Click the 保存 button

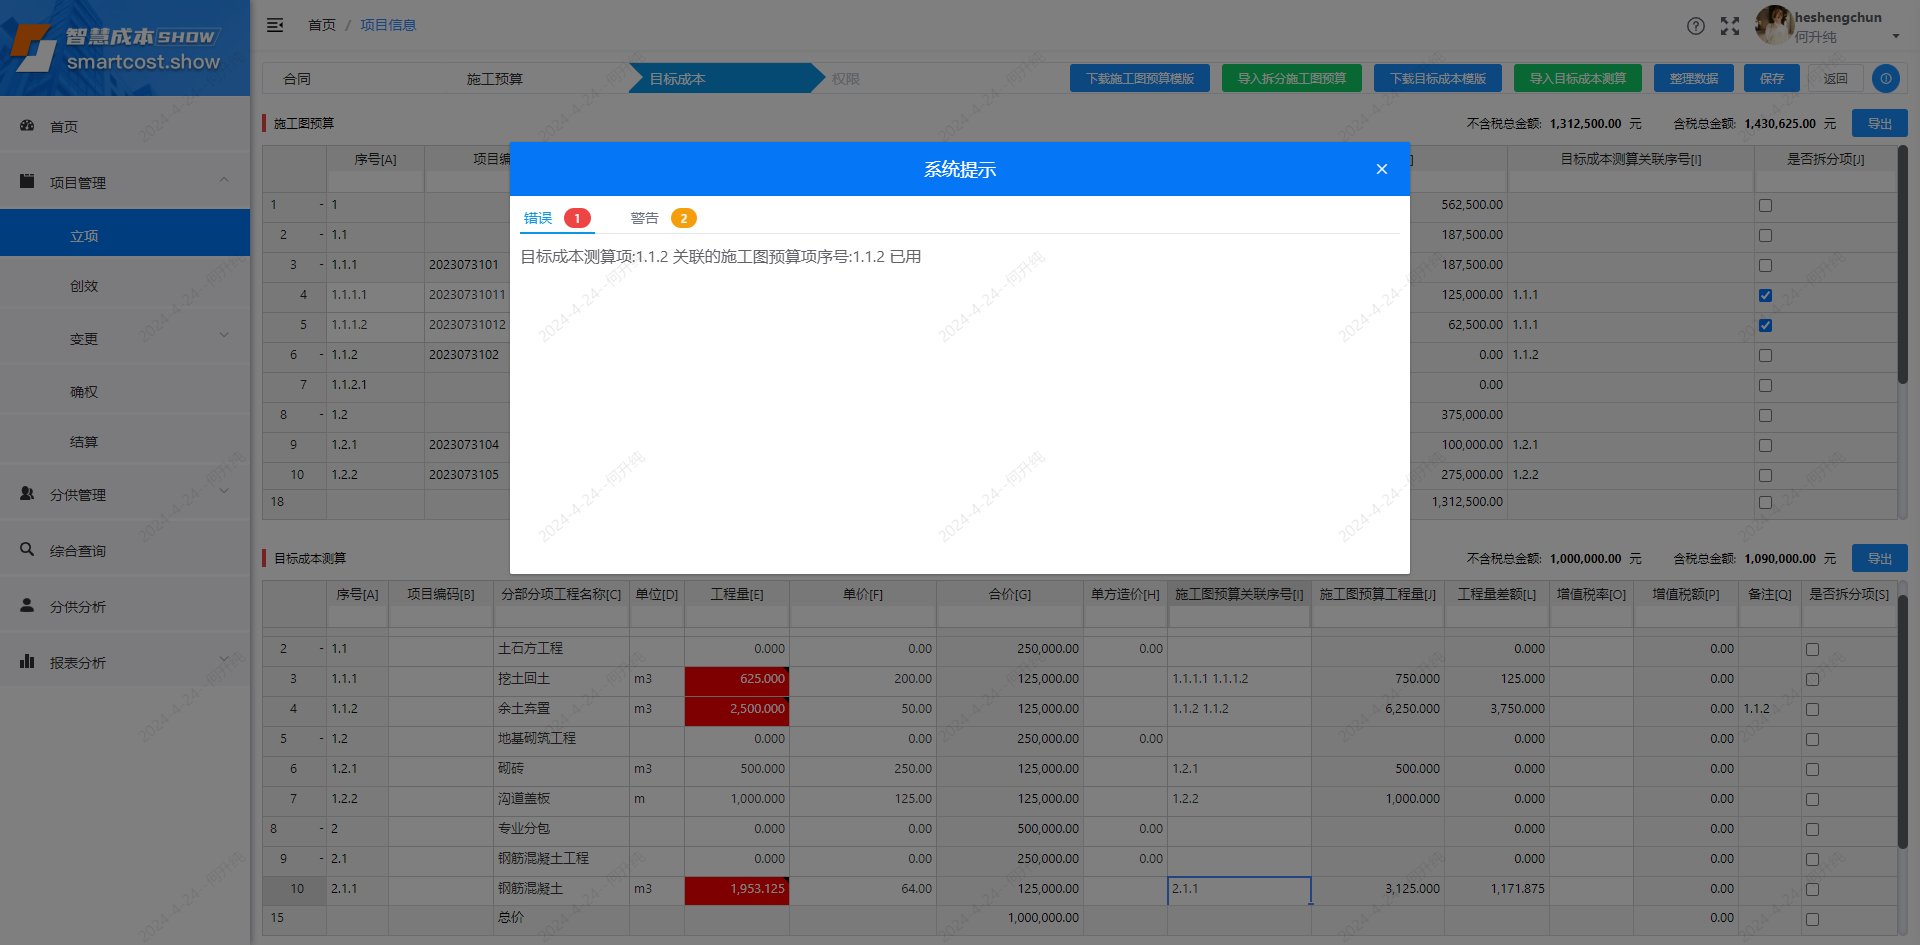[1771, 78]
